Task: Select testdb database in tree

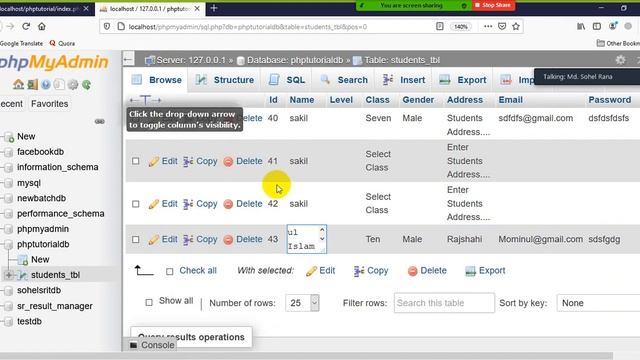Action: (29, 322)
